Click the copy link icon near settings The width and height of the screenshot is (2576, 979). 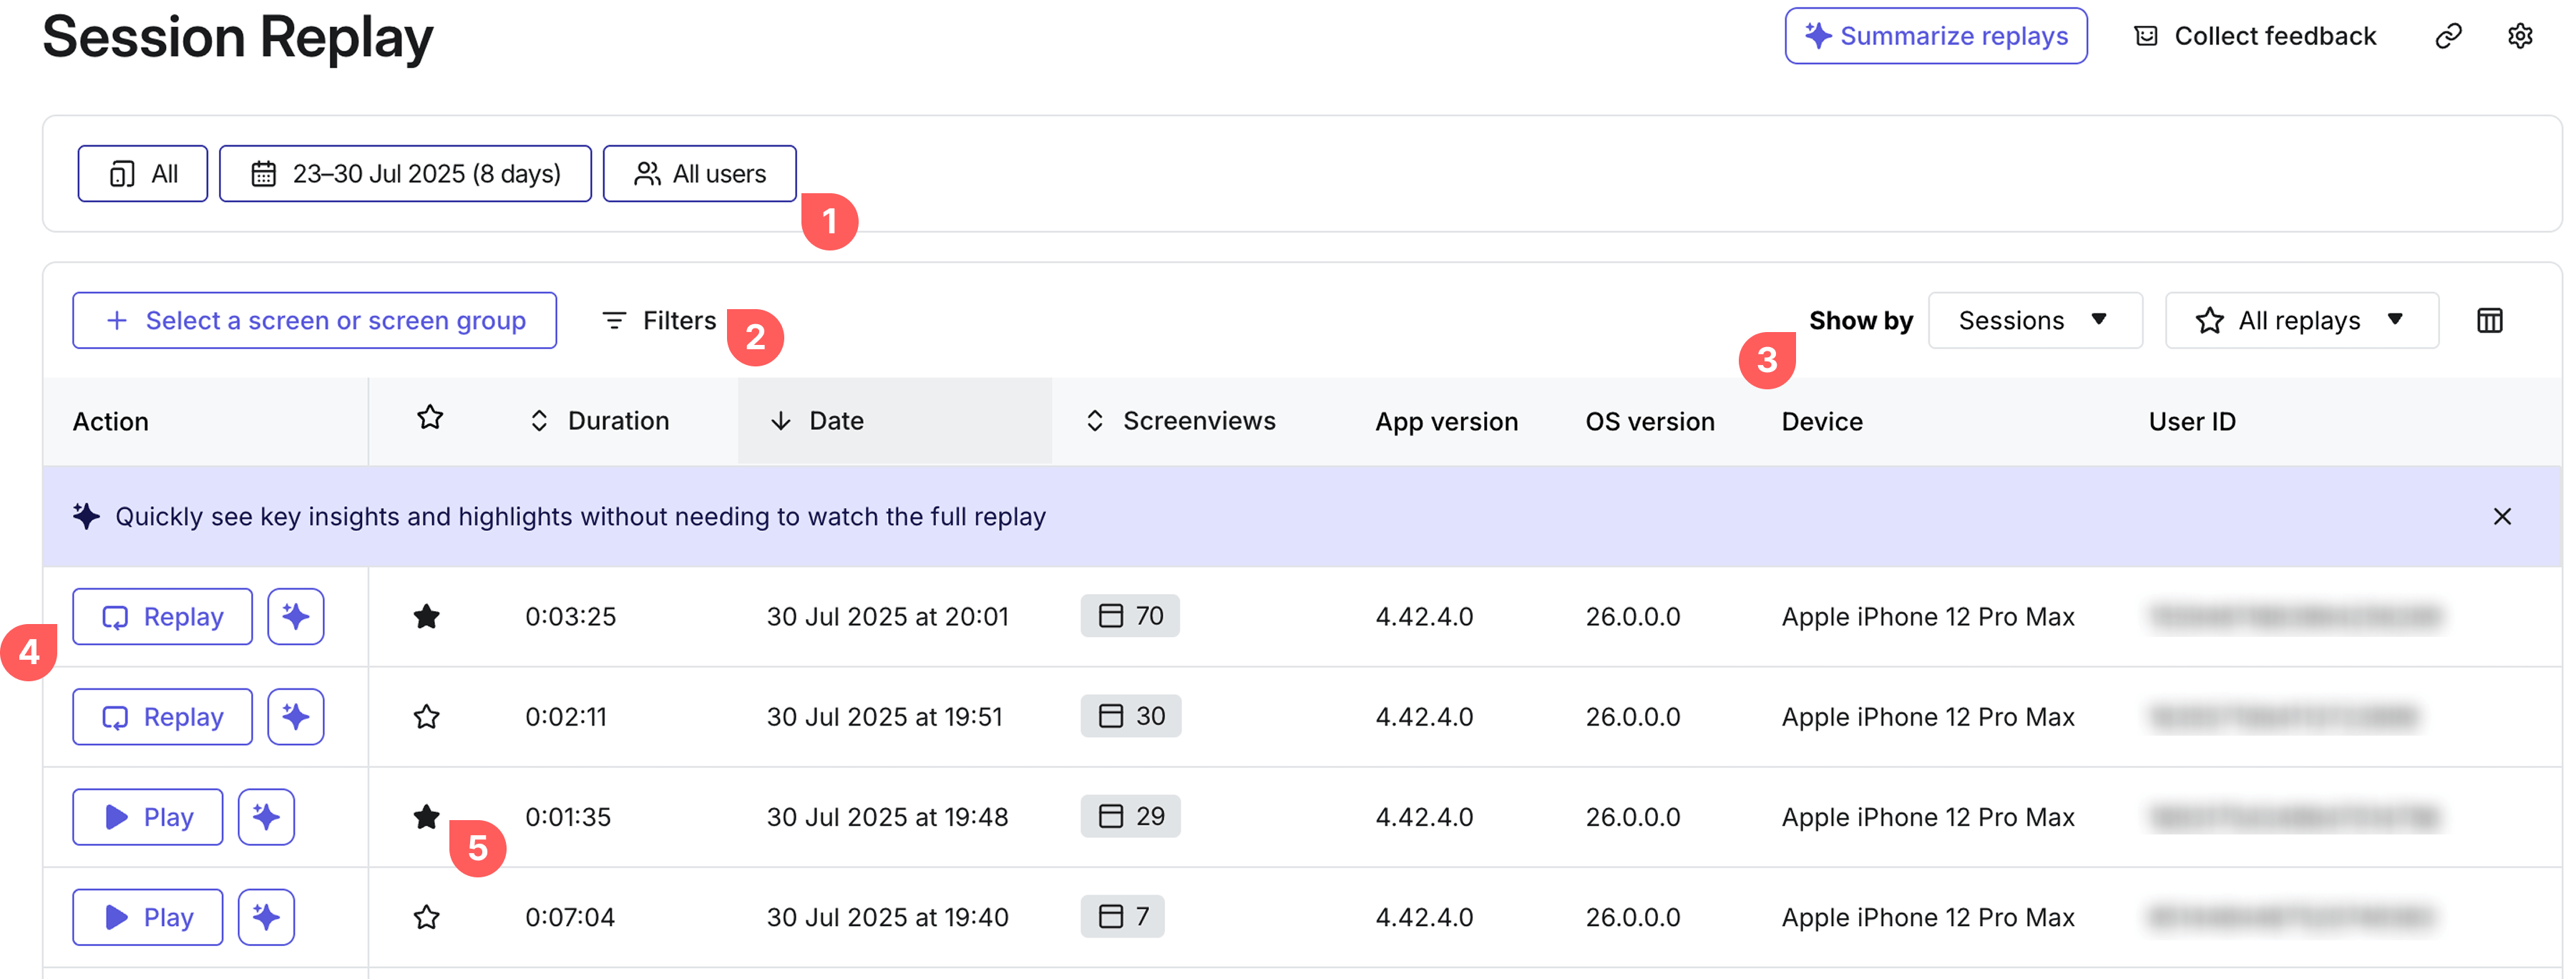click(2449, 36)
